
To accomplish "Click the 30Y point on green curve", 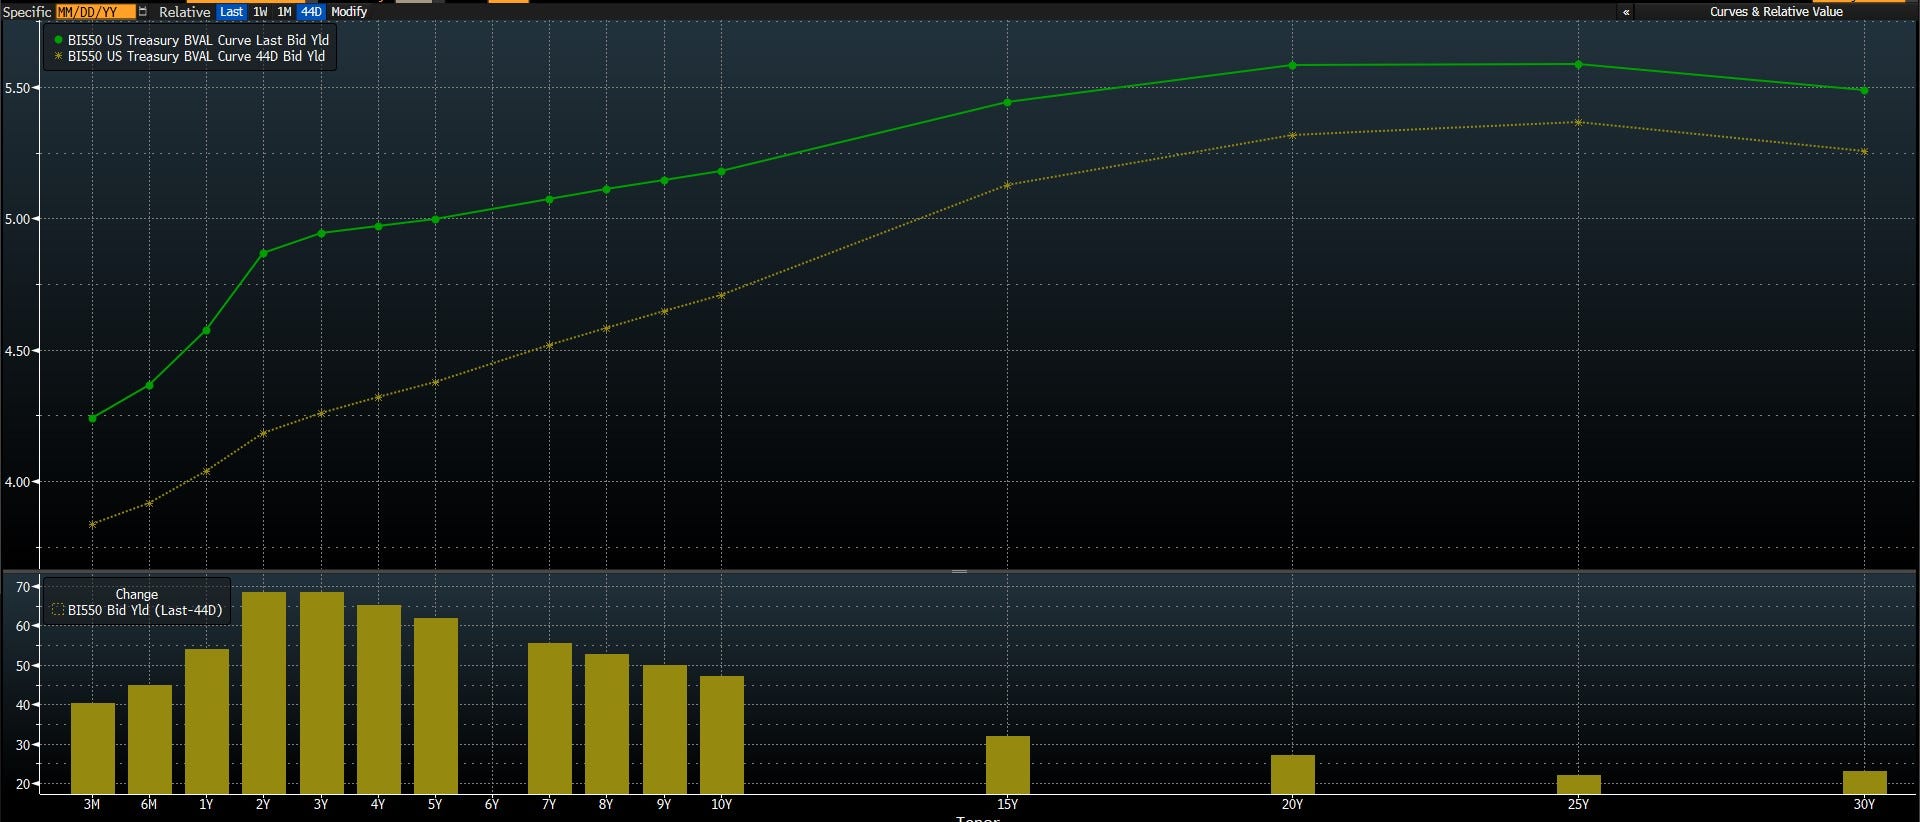I will (x=1864, y=91).
